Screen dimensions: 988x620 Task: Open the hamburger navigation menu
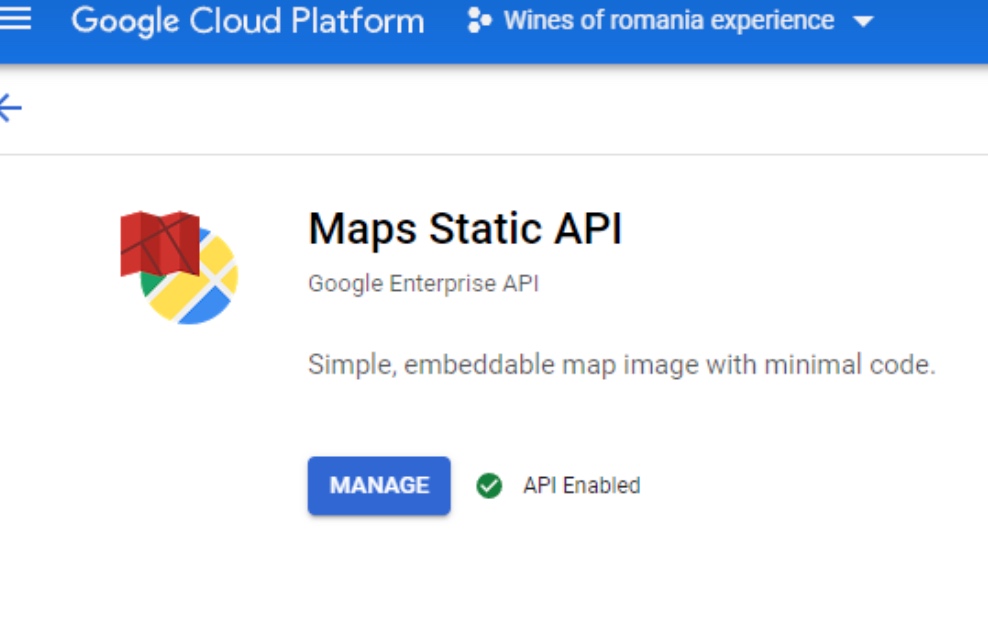pyautogui.click(x=14, y=19)
